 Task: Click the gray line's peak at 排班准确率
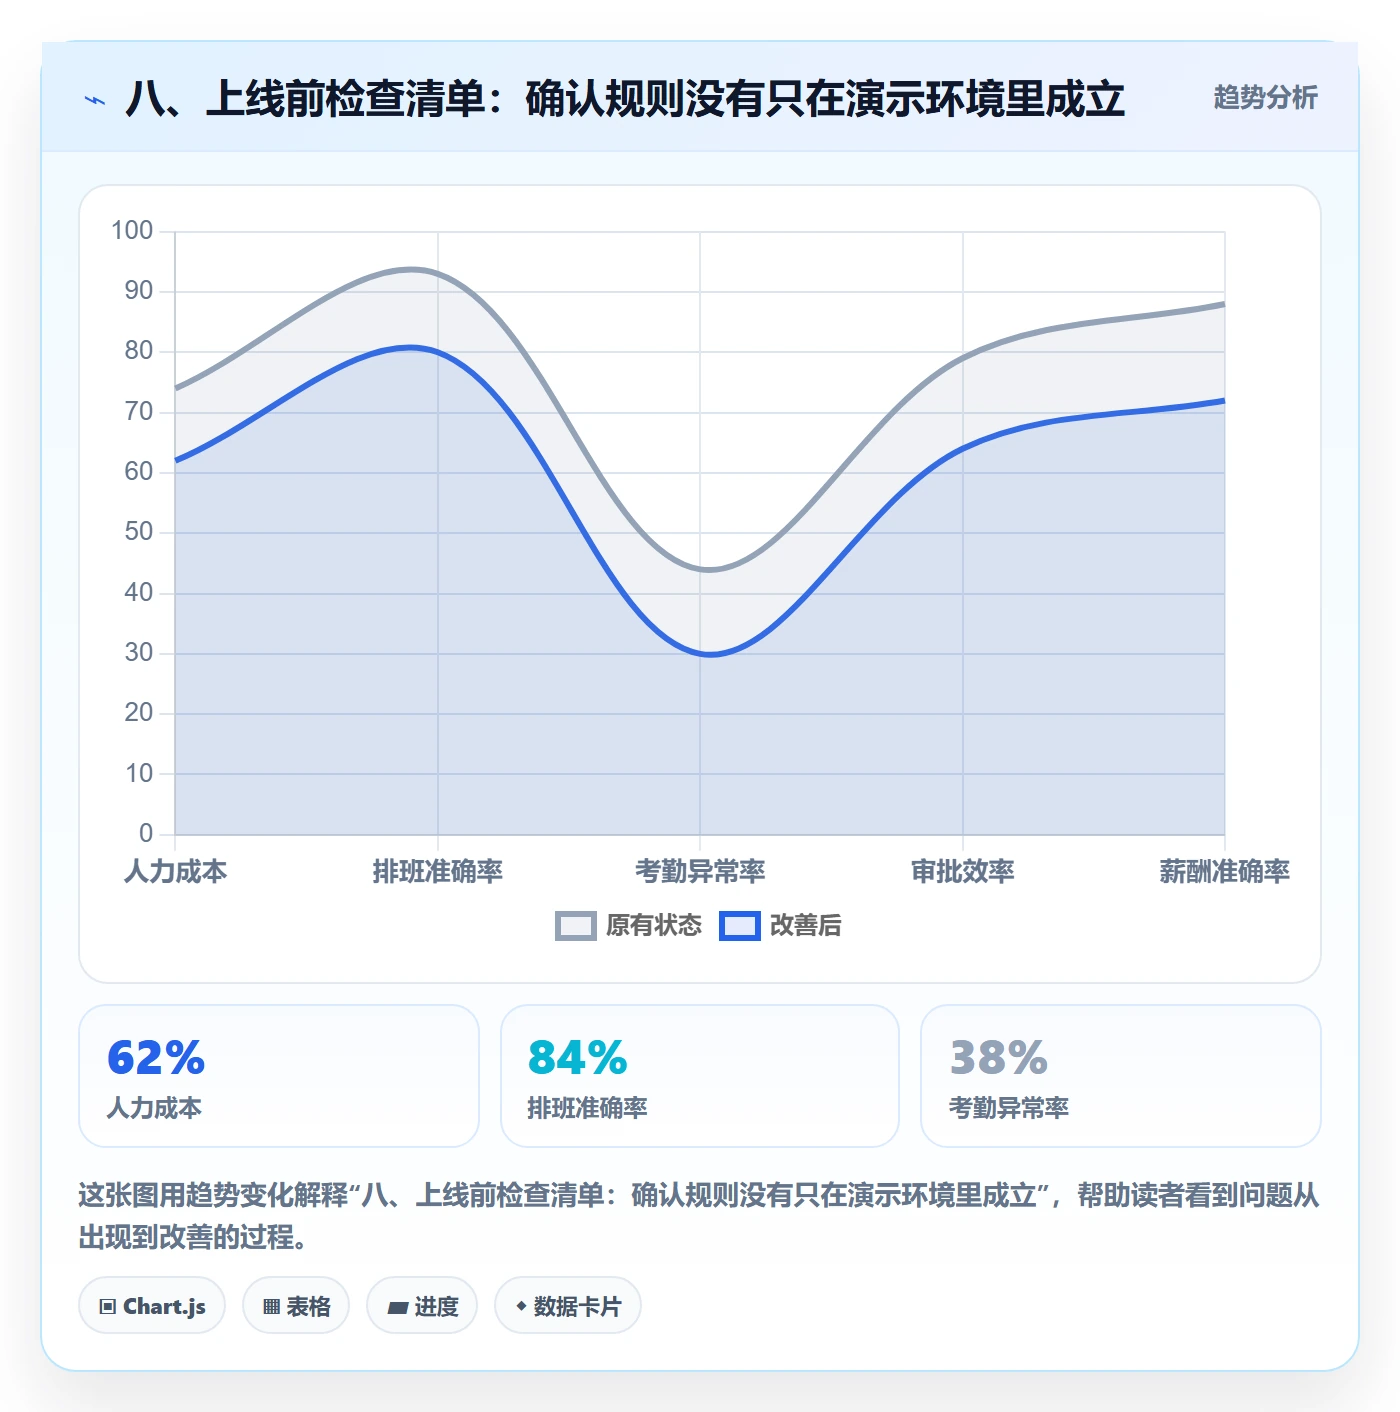tap(412, 269)
